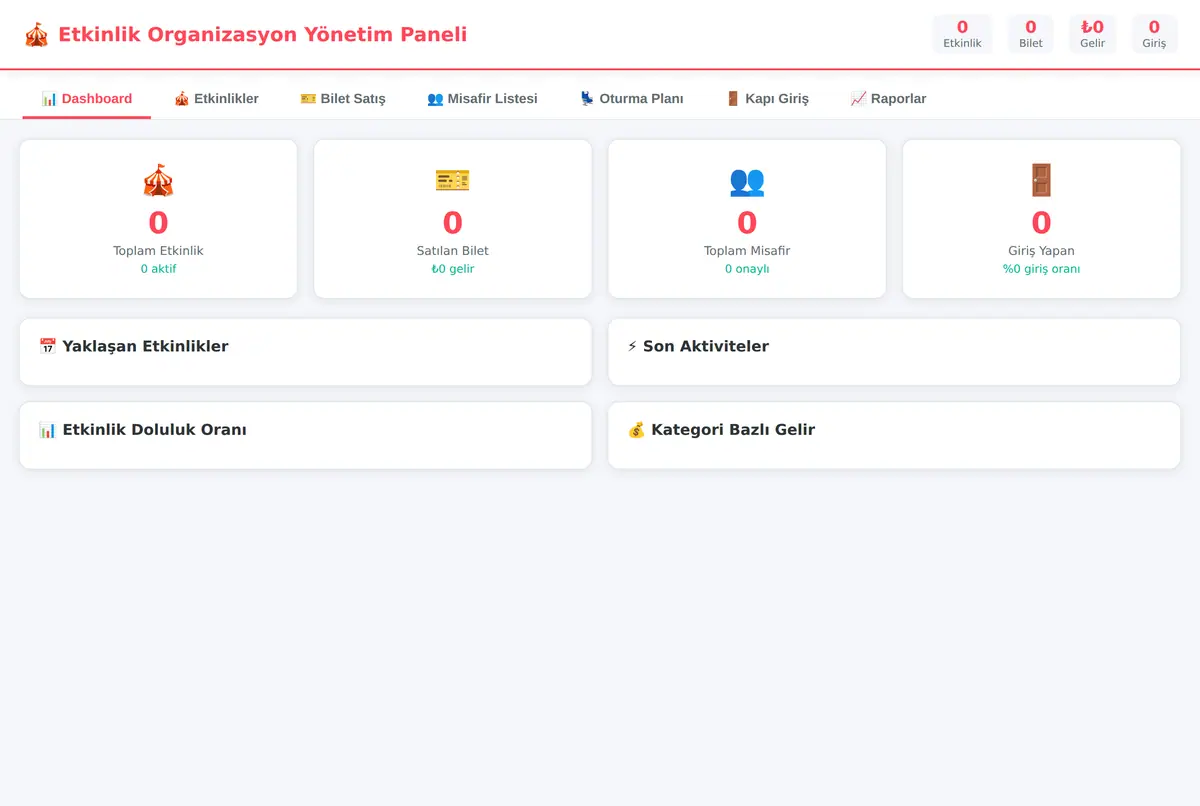This screenshot has width=1200, height=806.
Task: Click the '0 onaylı' text
Action: click(x=747, y=269)
